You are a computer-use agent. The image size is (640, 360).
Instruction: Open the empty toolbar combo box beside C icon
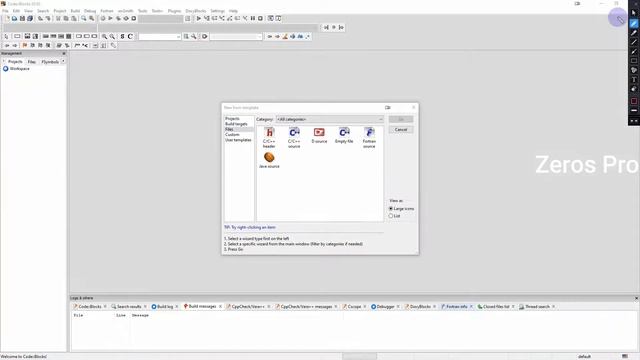pos(160,37)
